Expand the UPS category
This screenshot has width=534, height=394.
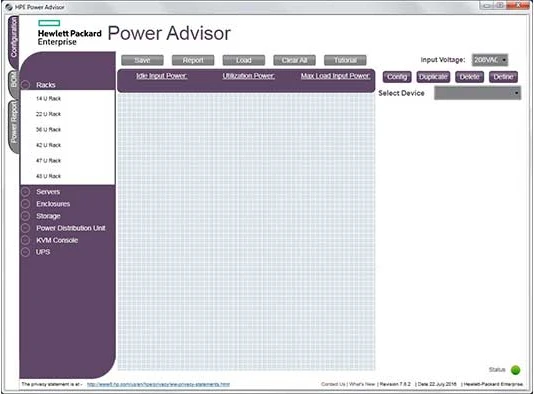[26, 252]
